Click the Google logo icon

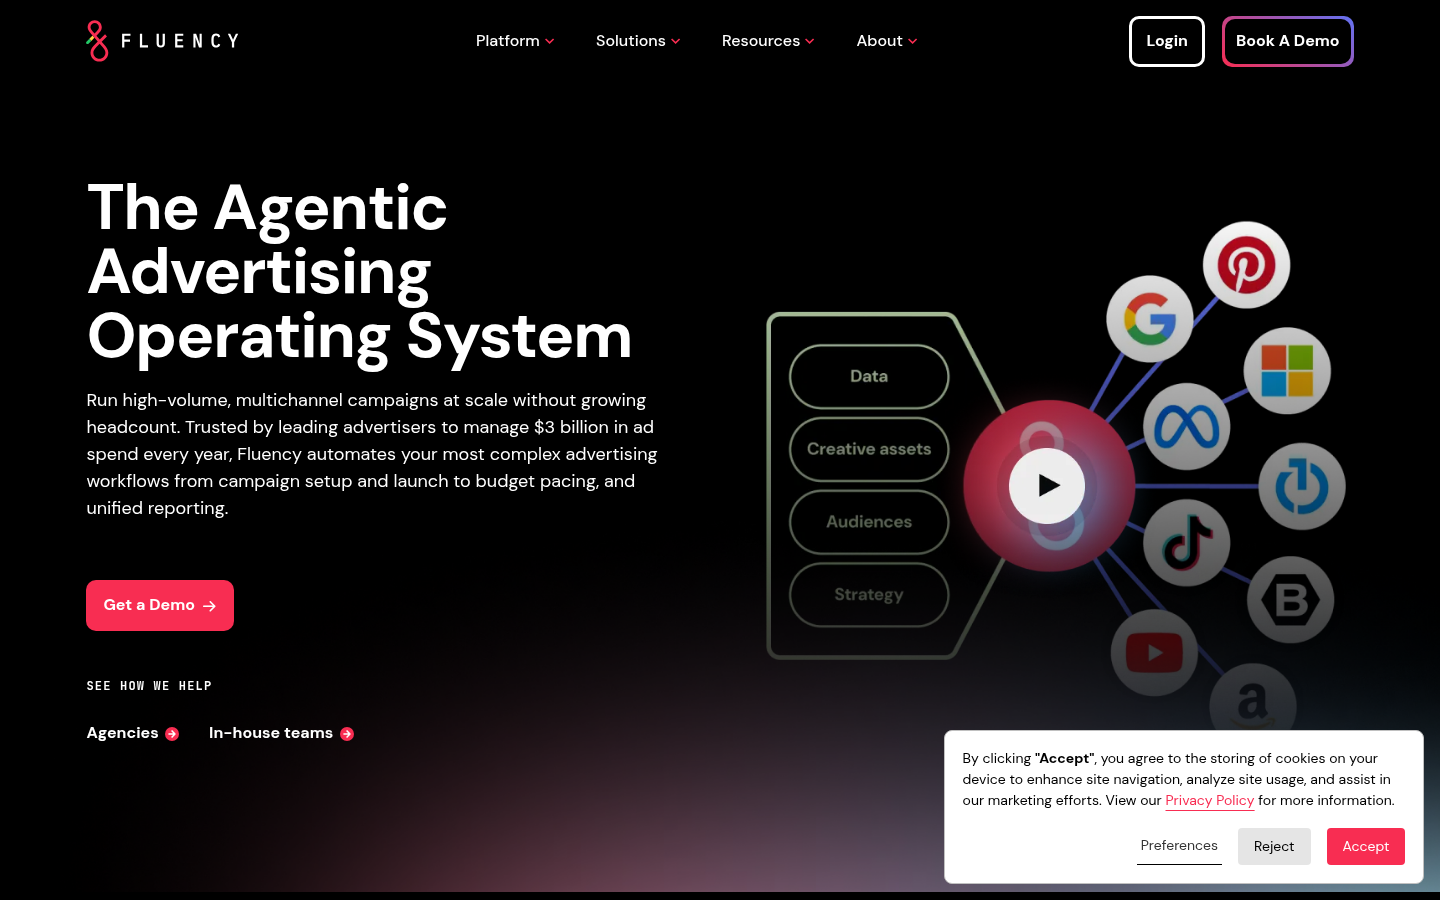[1150, 319]
